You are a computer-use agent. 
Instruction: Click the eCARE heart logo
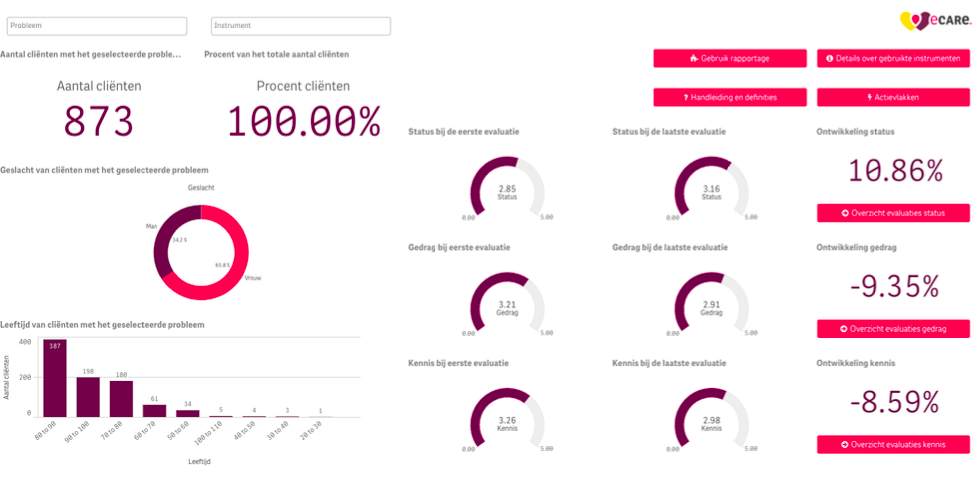[x=936, y=21]
